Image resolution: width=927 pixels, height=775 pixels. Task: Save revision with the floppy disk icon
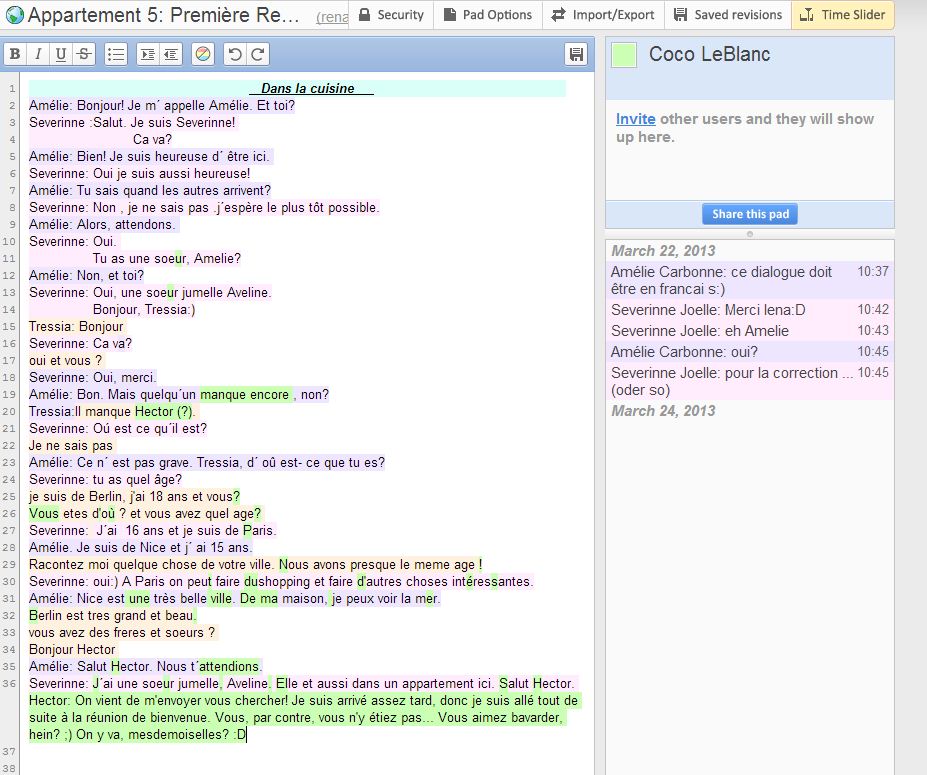[576, 55]
